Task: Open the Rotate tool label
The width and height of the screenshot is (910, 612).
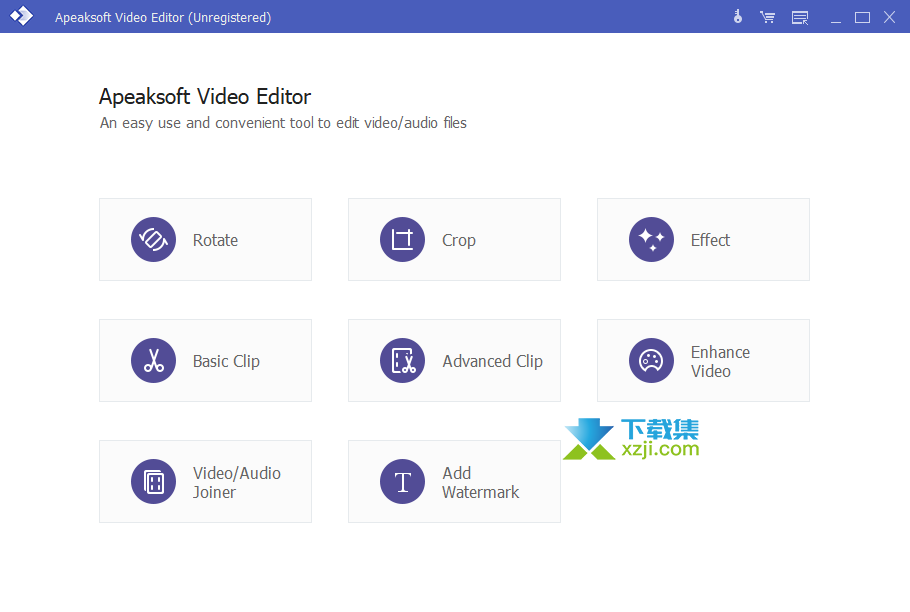Action: [x=215, y=240]
